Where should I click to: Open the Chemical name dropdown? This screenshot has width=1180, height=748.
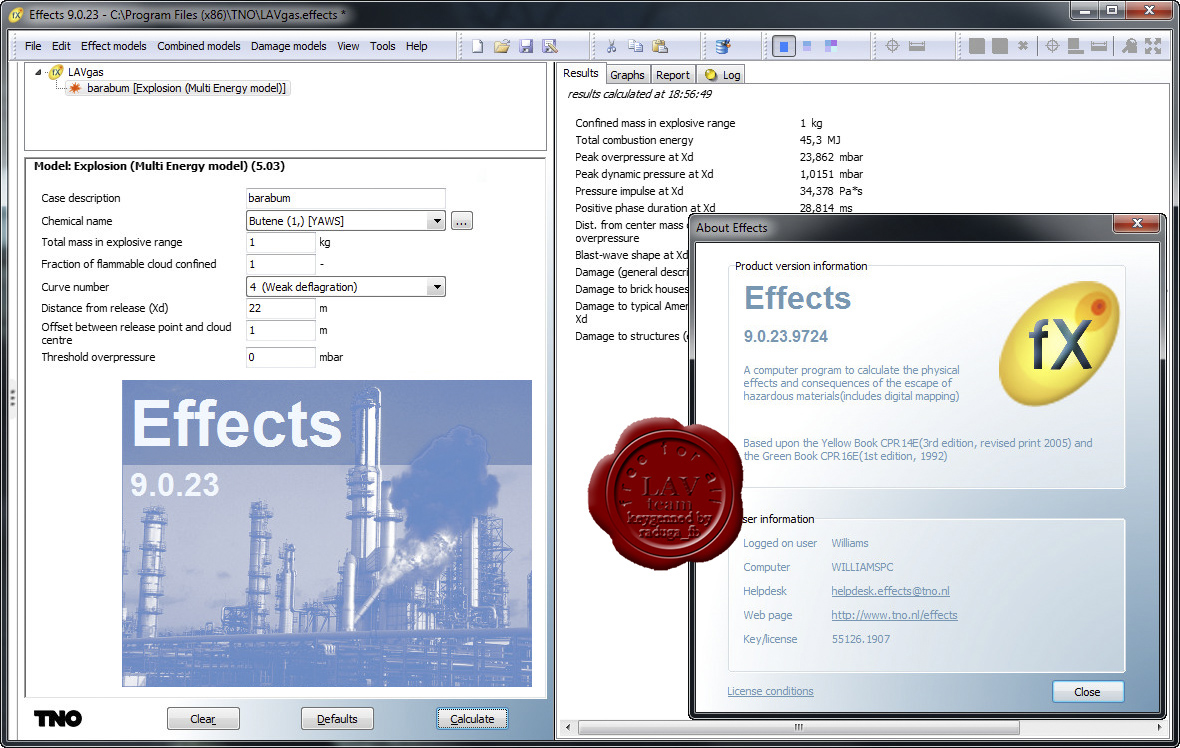436,221
